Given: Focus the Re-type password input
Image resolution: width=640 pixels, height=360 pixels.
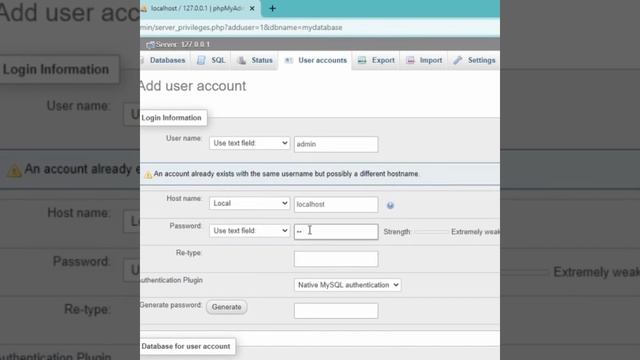Looking at the screenshot, I should coord(336,259).
